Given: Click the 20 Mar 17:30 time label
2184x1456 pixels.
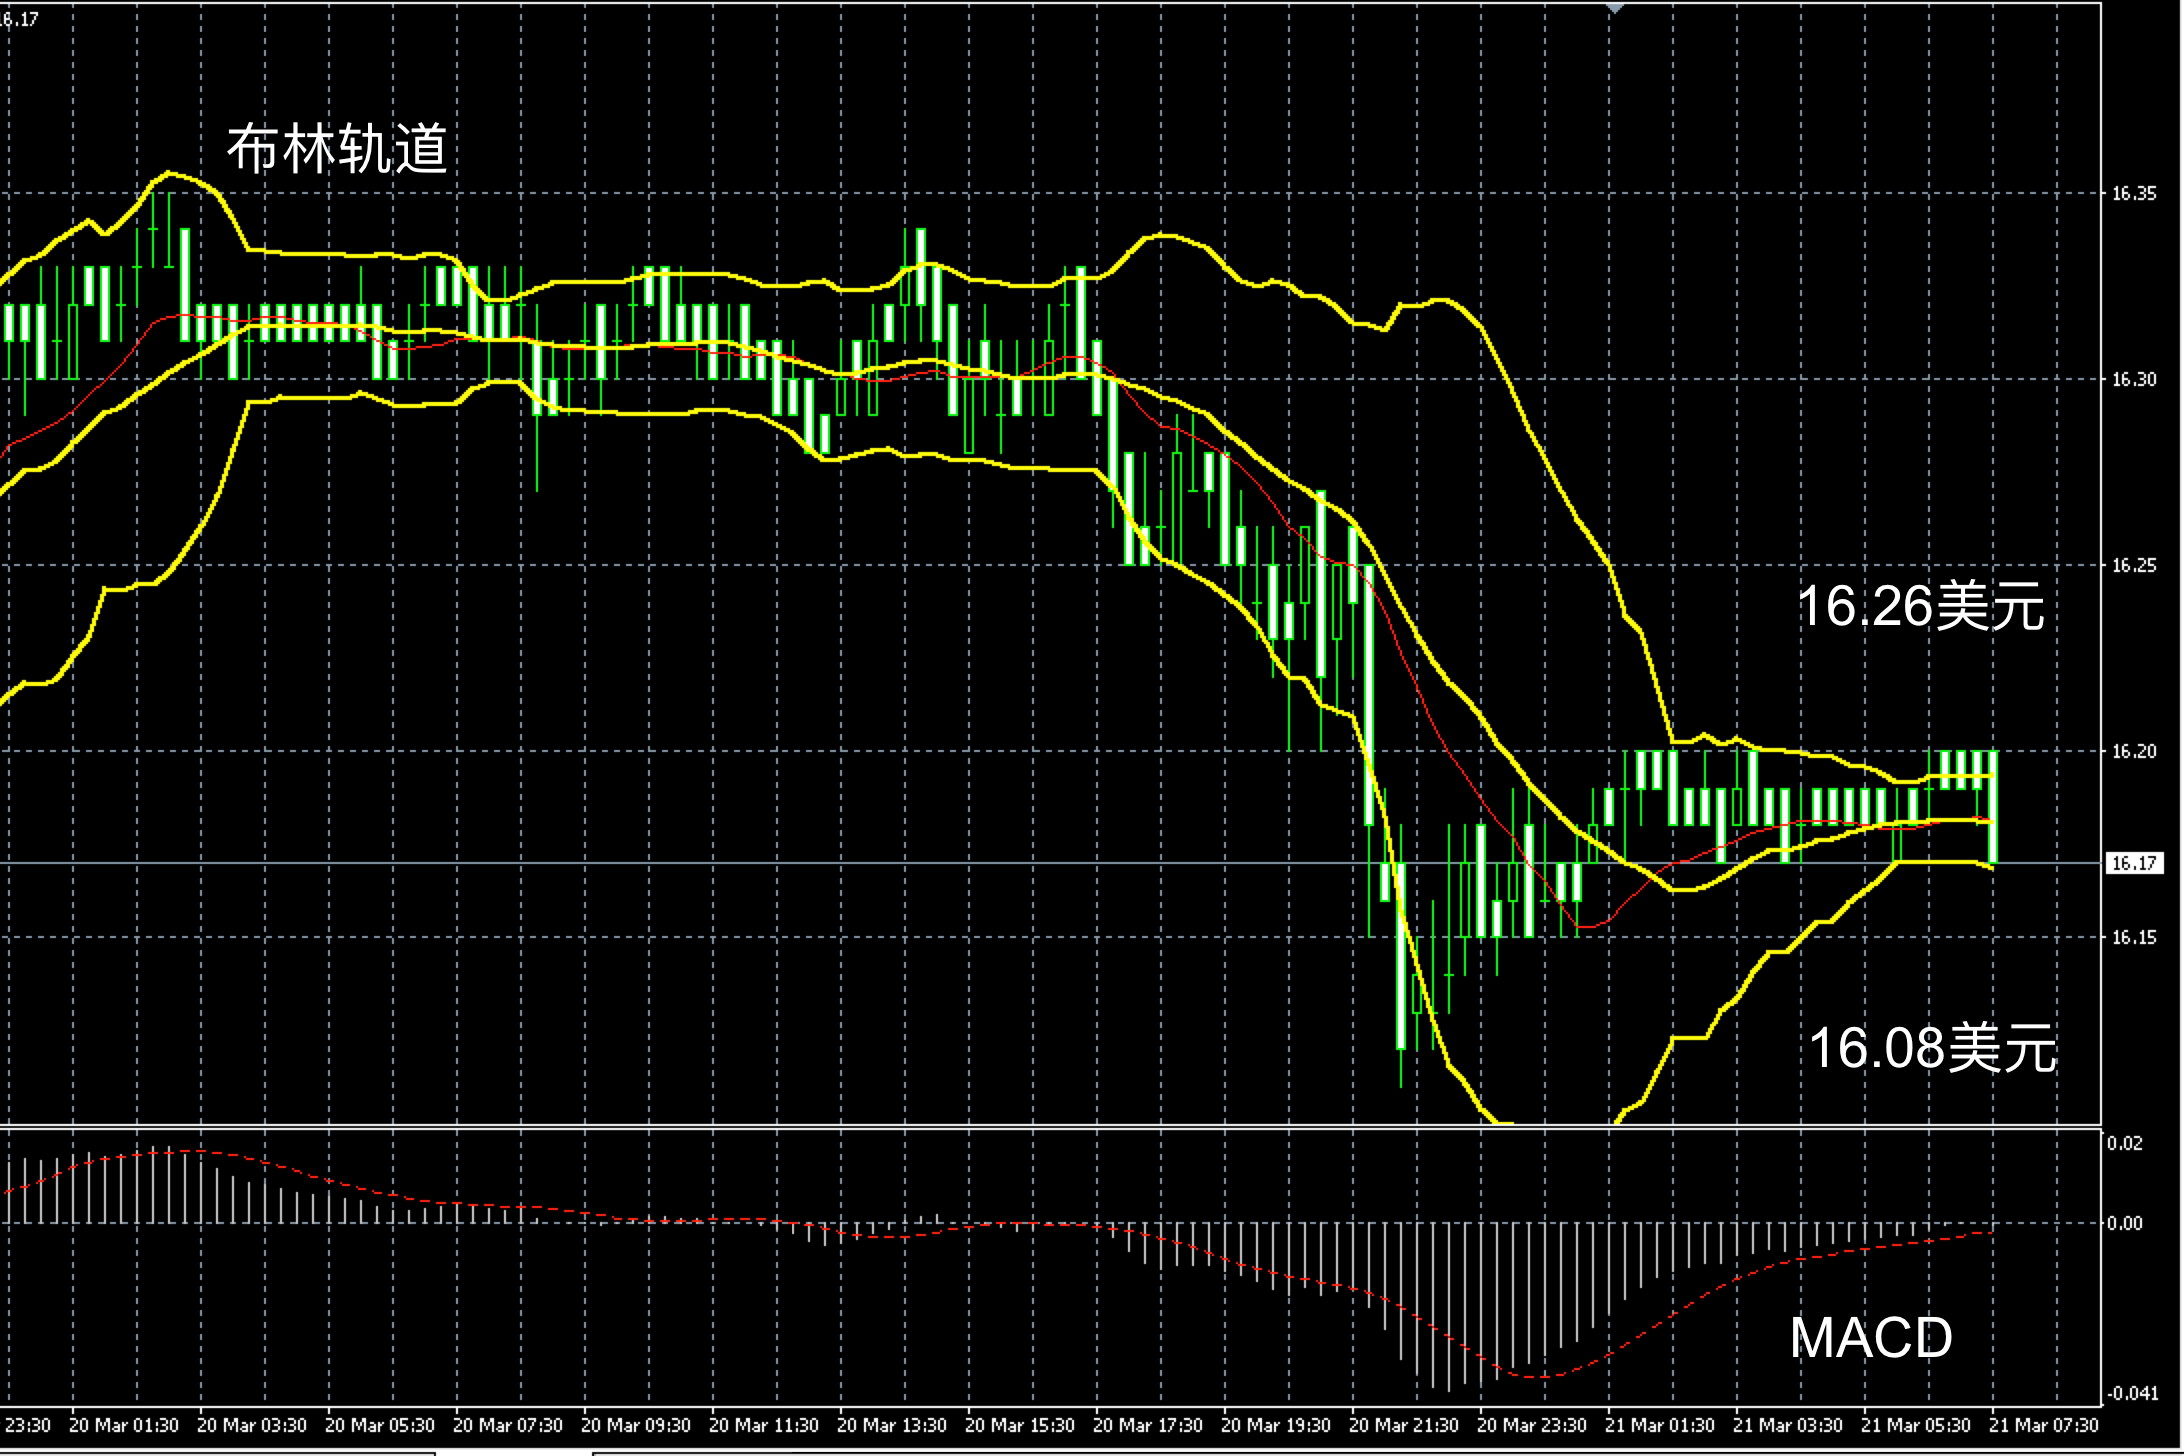Looking at the screenshot, I should pos(1148,1425).
